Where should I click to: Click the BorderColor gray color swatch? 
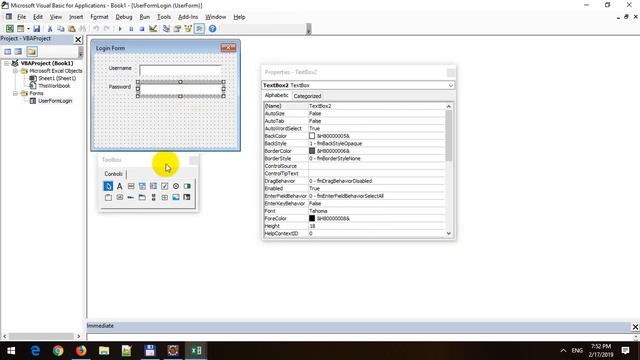[312, 151]
